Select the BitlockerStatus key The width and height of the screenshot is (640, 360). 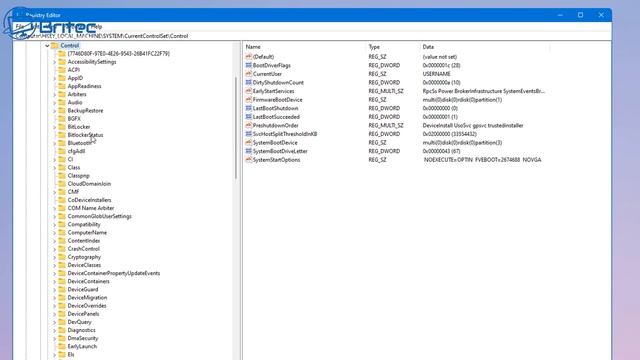tap(85, 135)
